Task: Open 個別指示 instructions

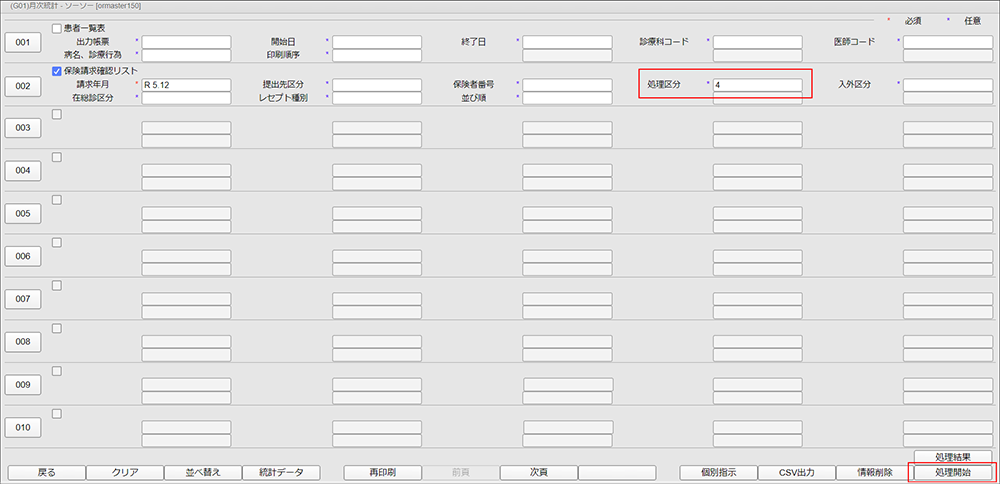Action: pyautogui.click(x=718, y=472)
